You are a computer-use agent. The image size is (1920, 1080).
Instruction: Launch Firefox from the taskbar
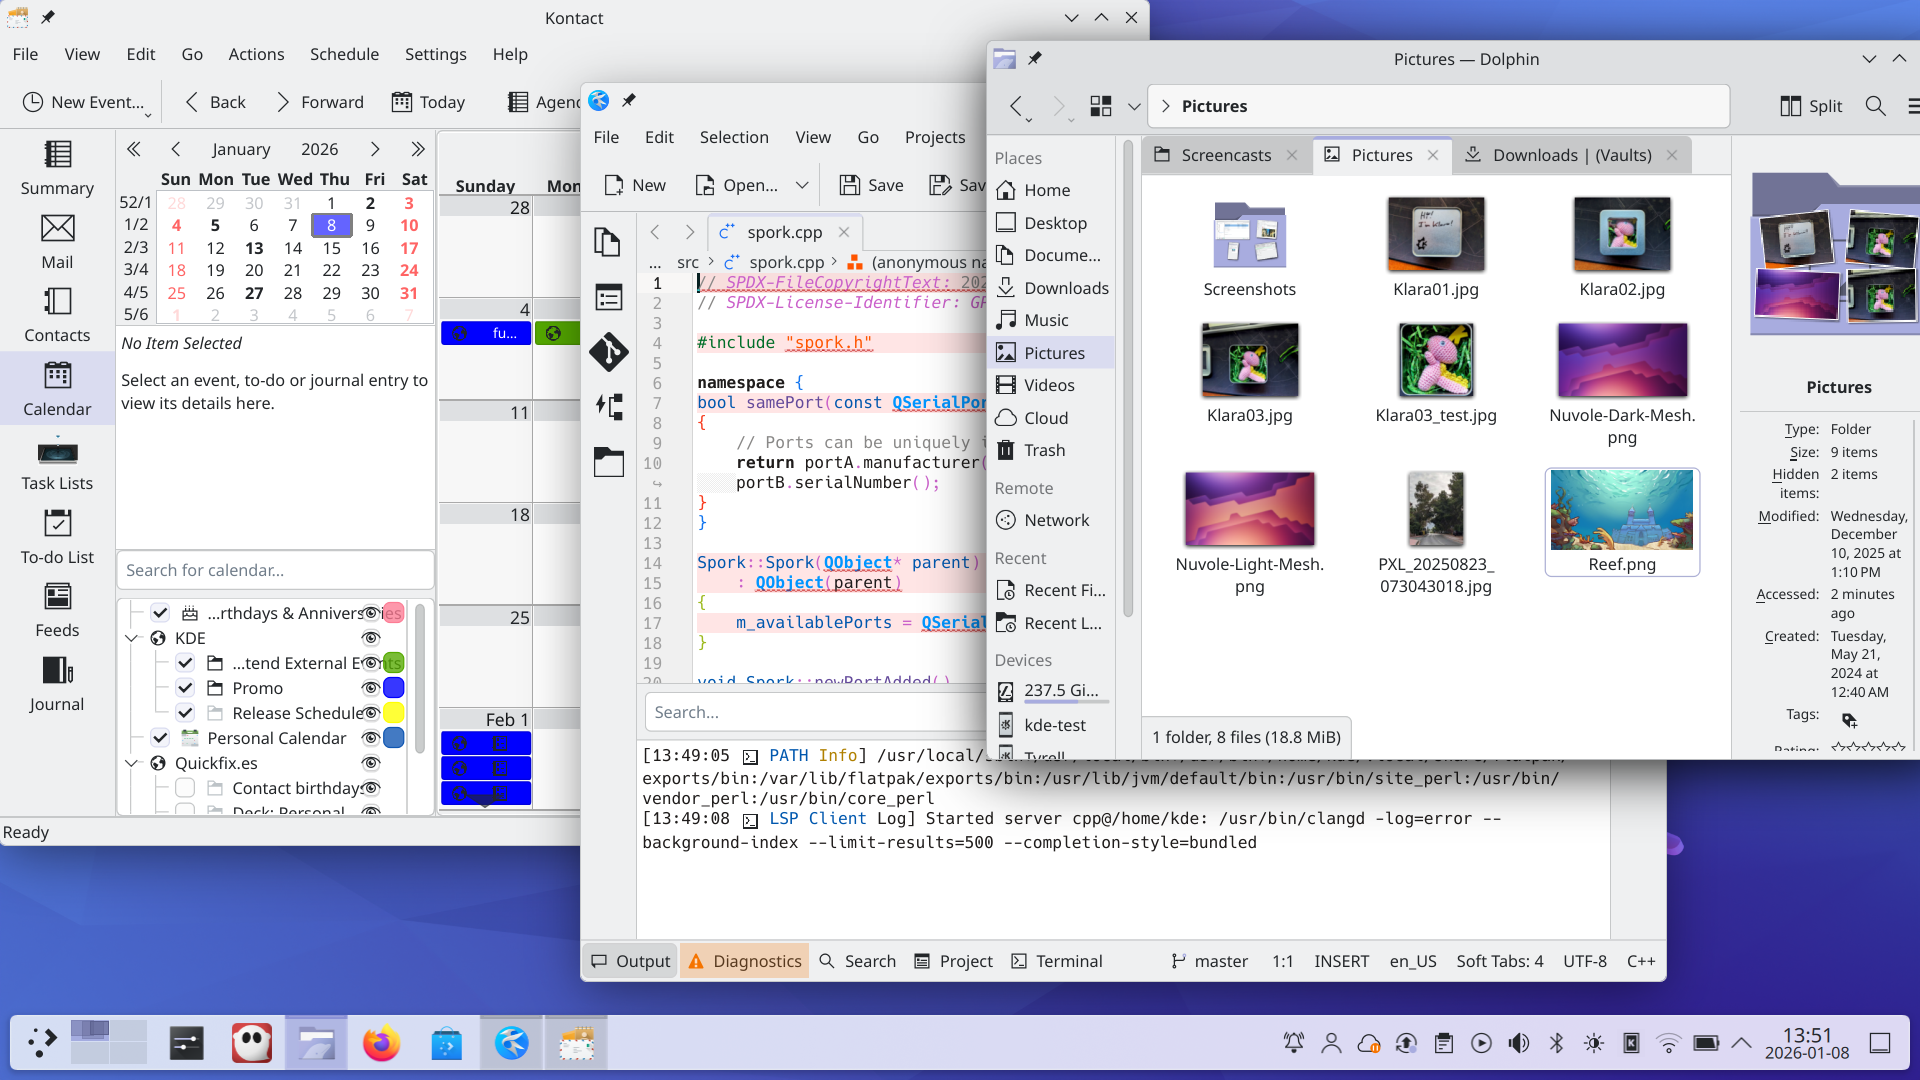point(381,1044)
